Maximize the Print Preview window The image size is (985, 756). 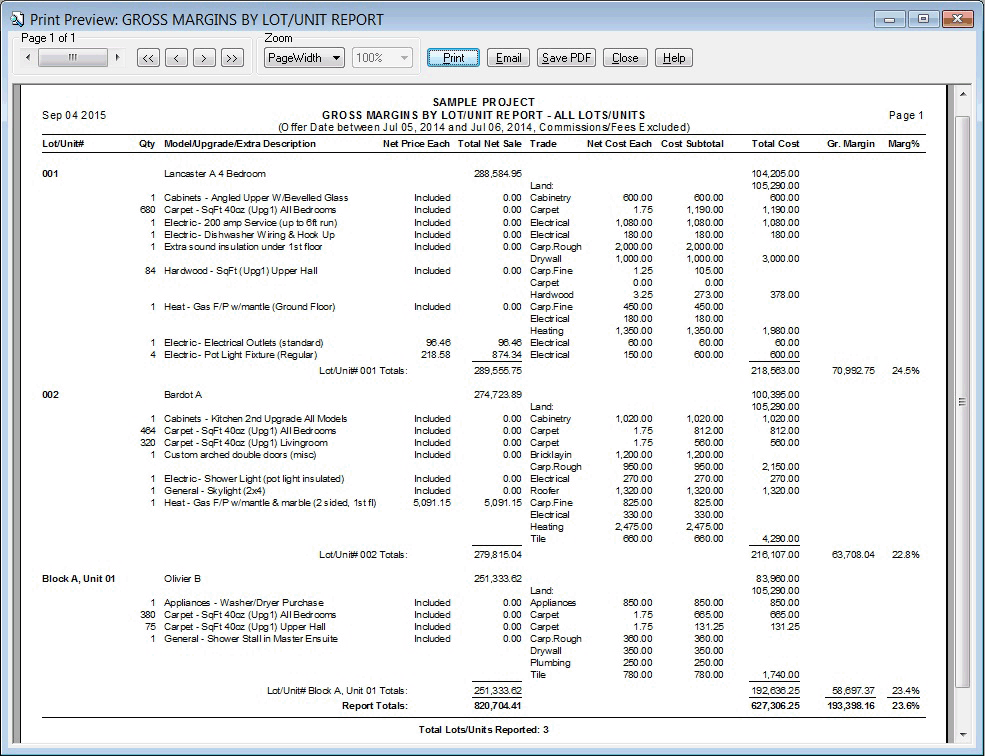tap(923, 19)
